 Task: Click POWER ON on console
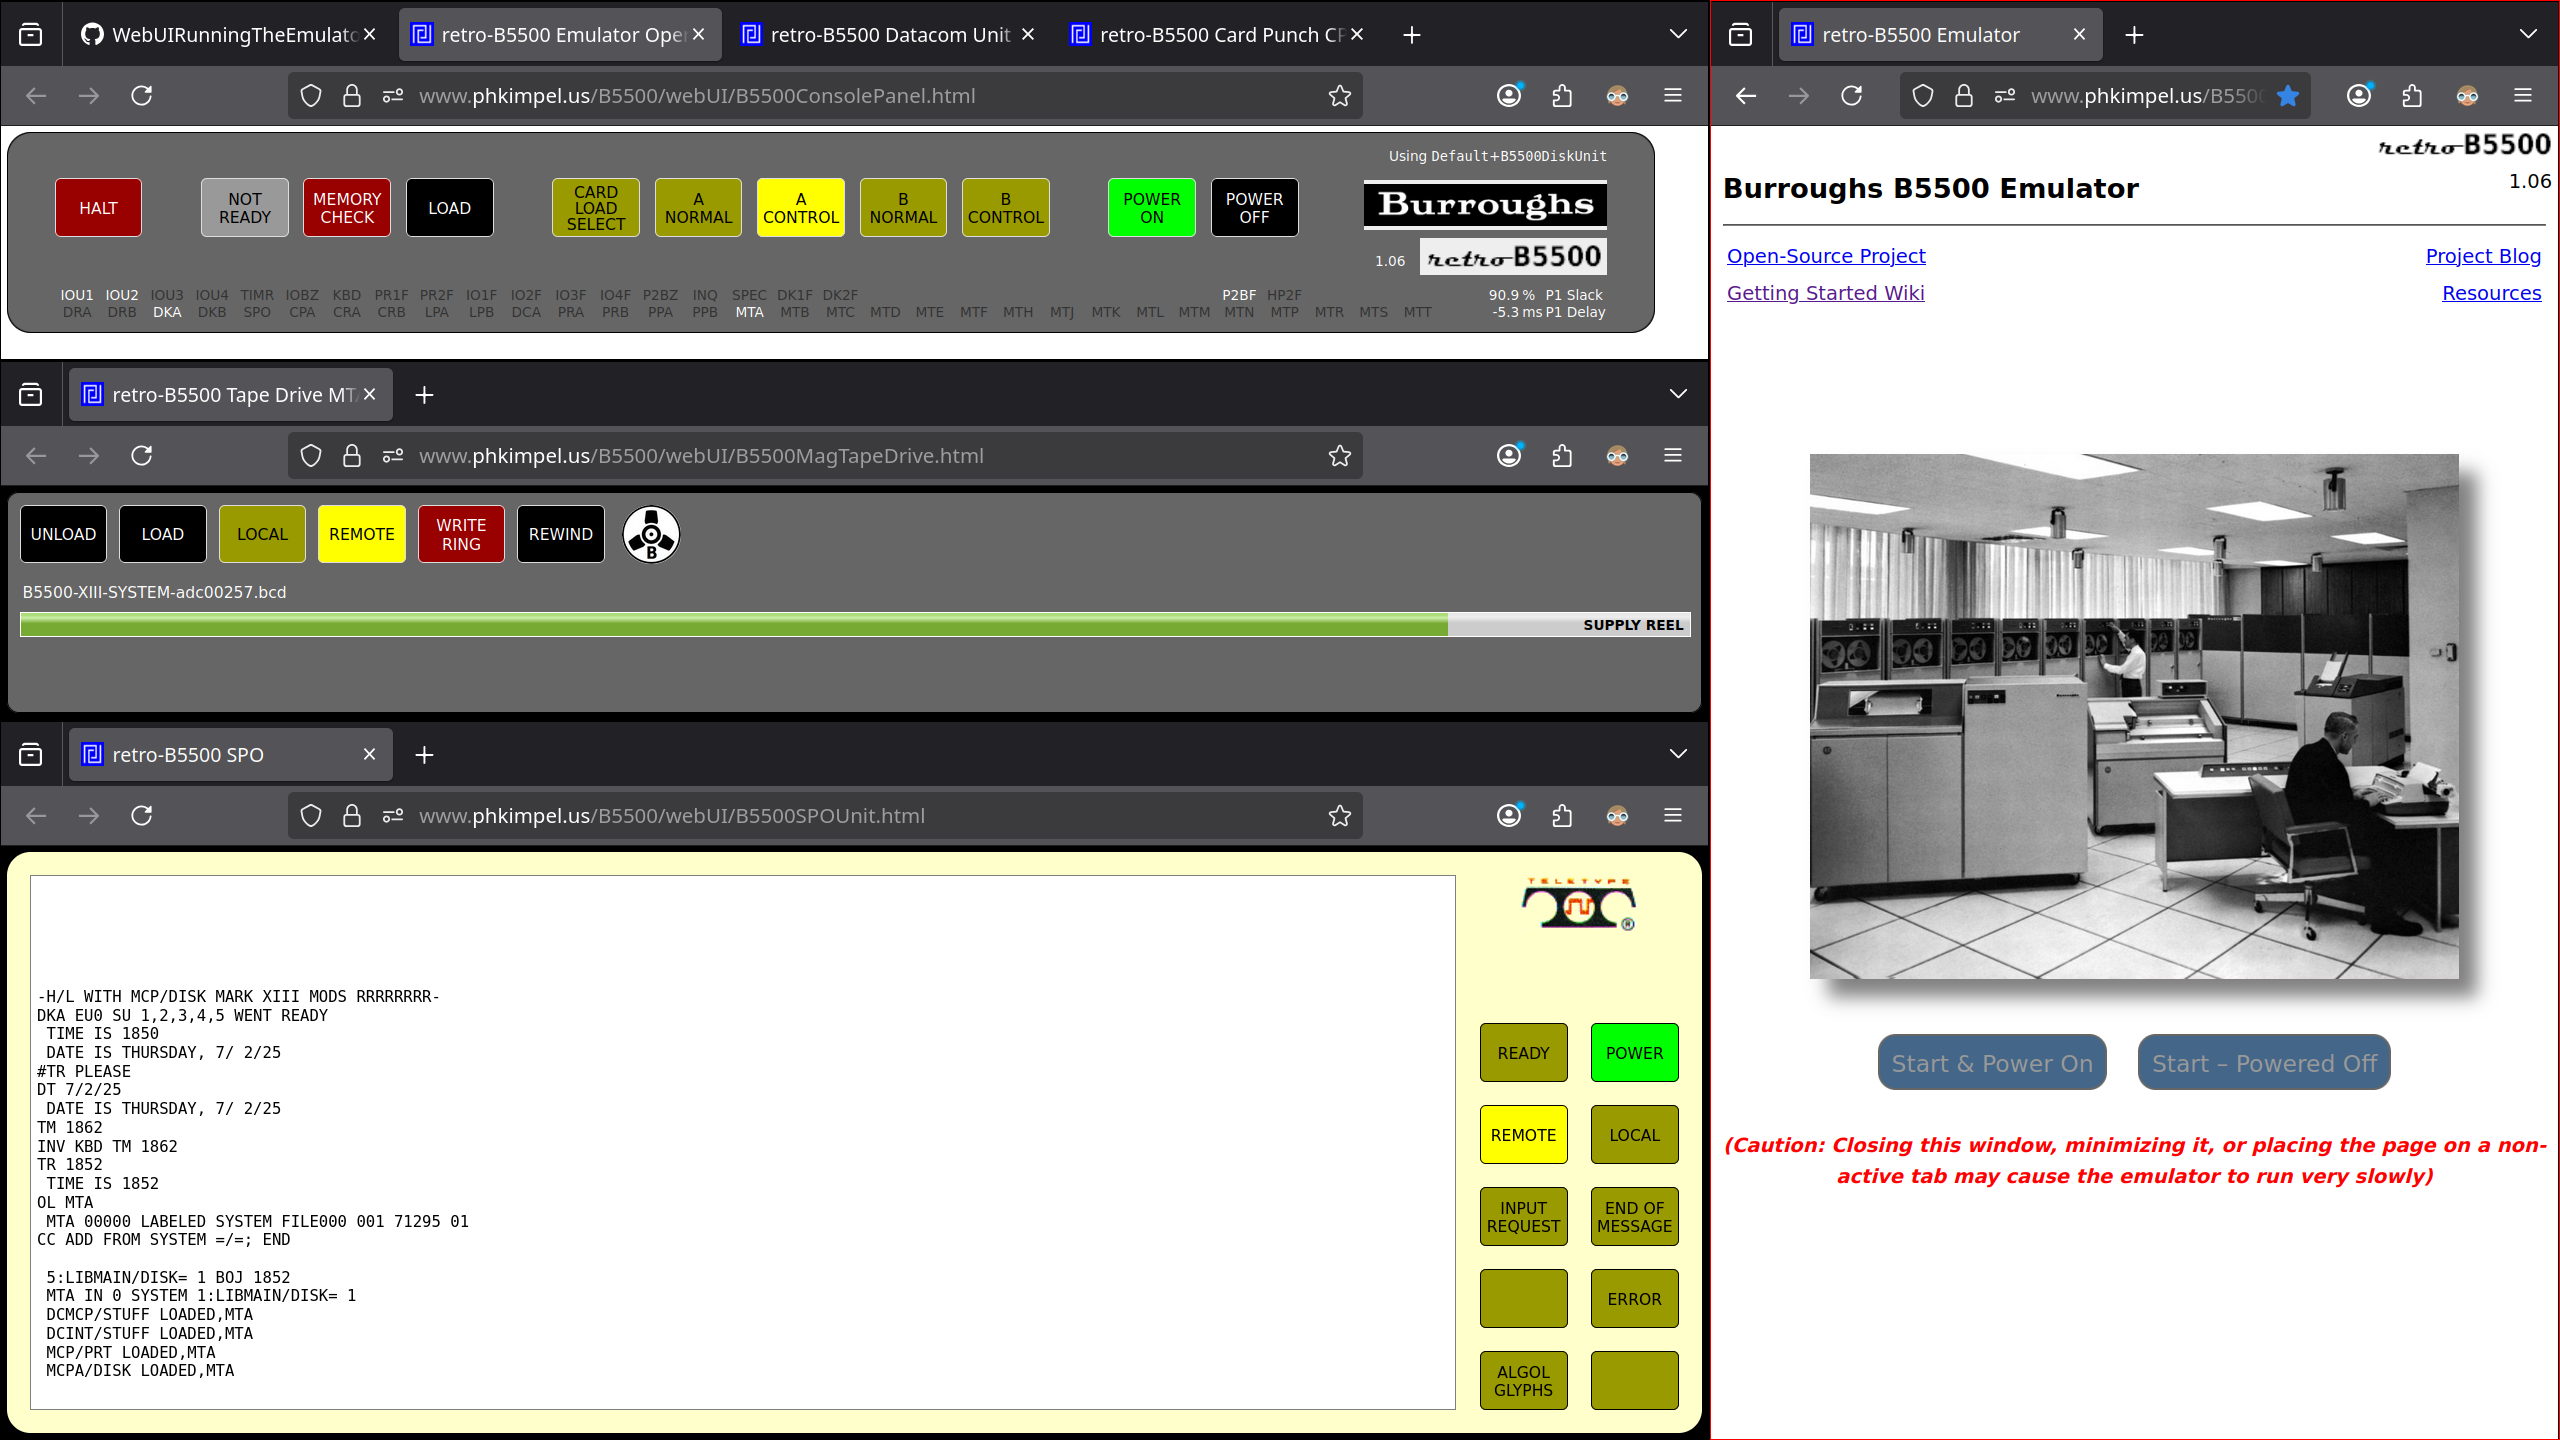1152,208
